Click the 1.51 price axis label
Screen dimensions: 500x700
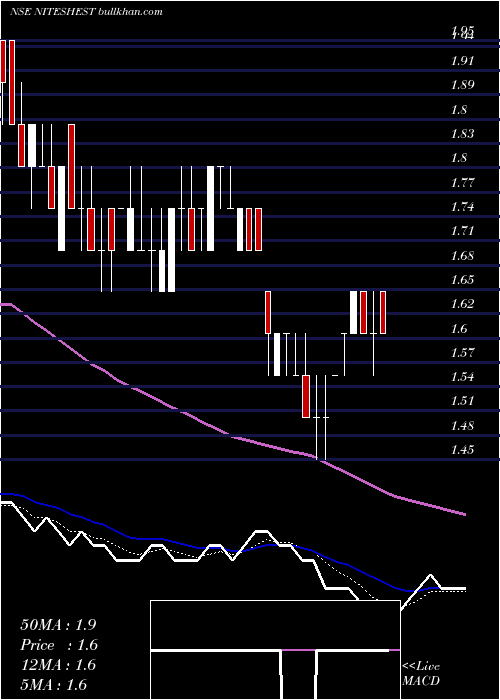pos(462,401)
